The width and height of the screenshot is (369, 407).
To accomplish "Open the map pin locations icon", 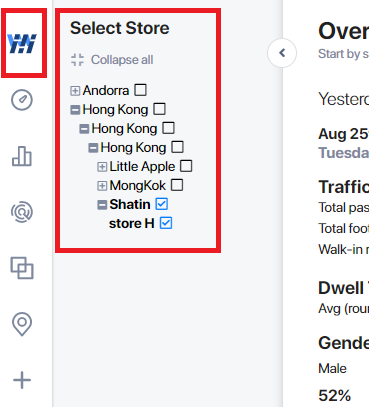I will coord(22,324).
